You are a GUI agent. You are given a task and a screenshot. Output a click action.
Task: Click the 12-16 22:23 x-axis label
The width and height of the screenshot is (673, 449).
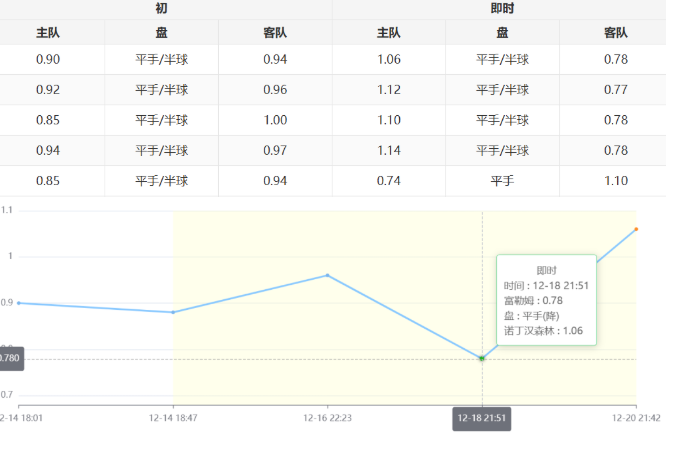click(327, 418)
